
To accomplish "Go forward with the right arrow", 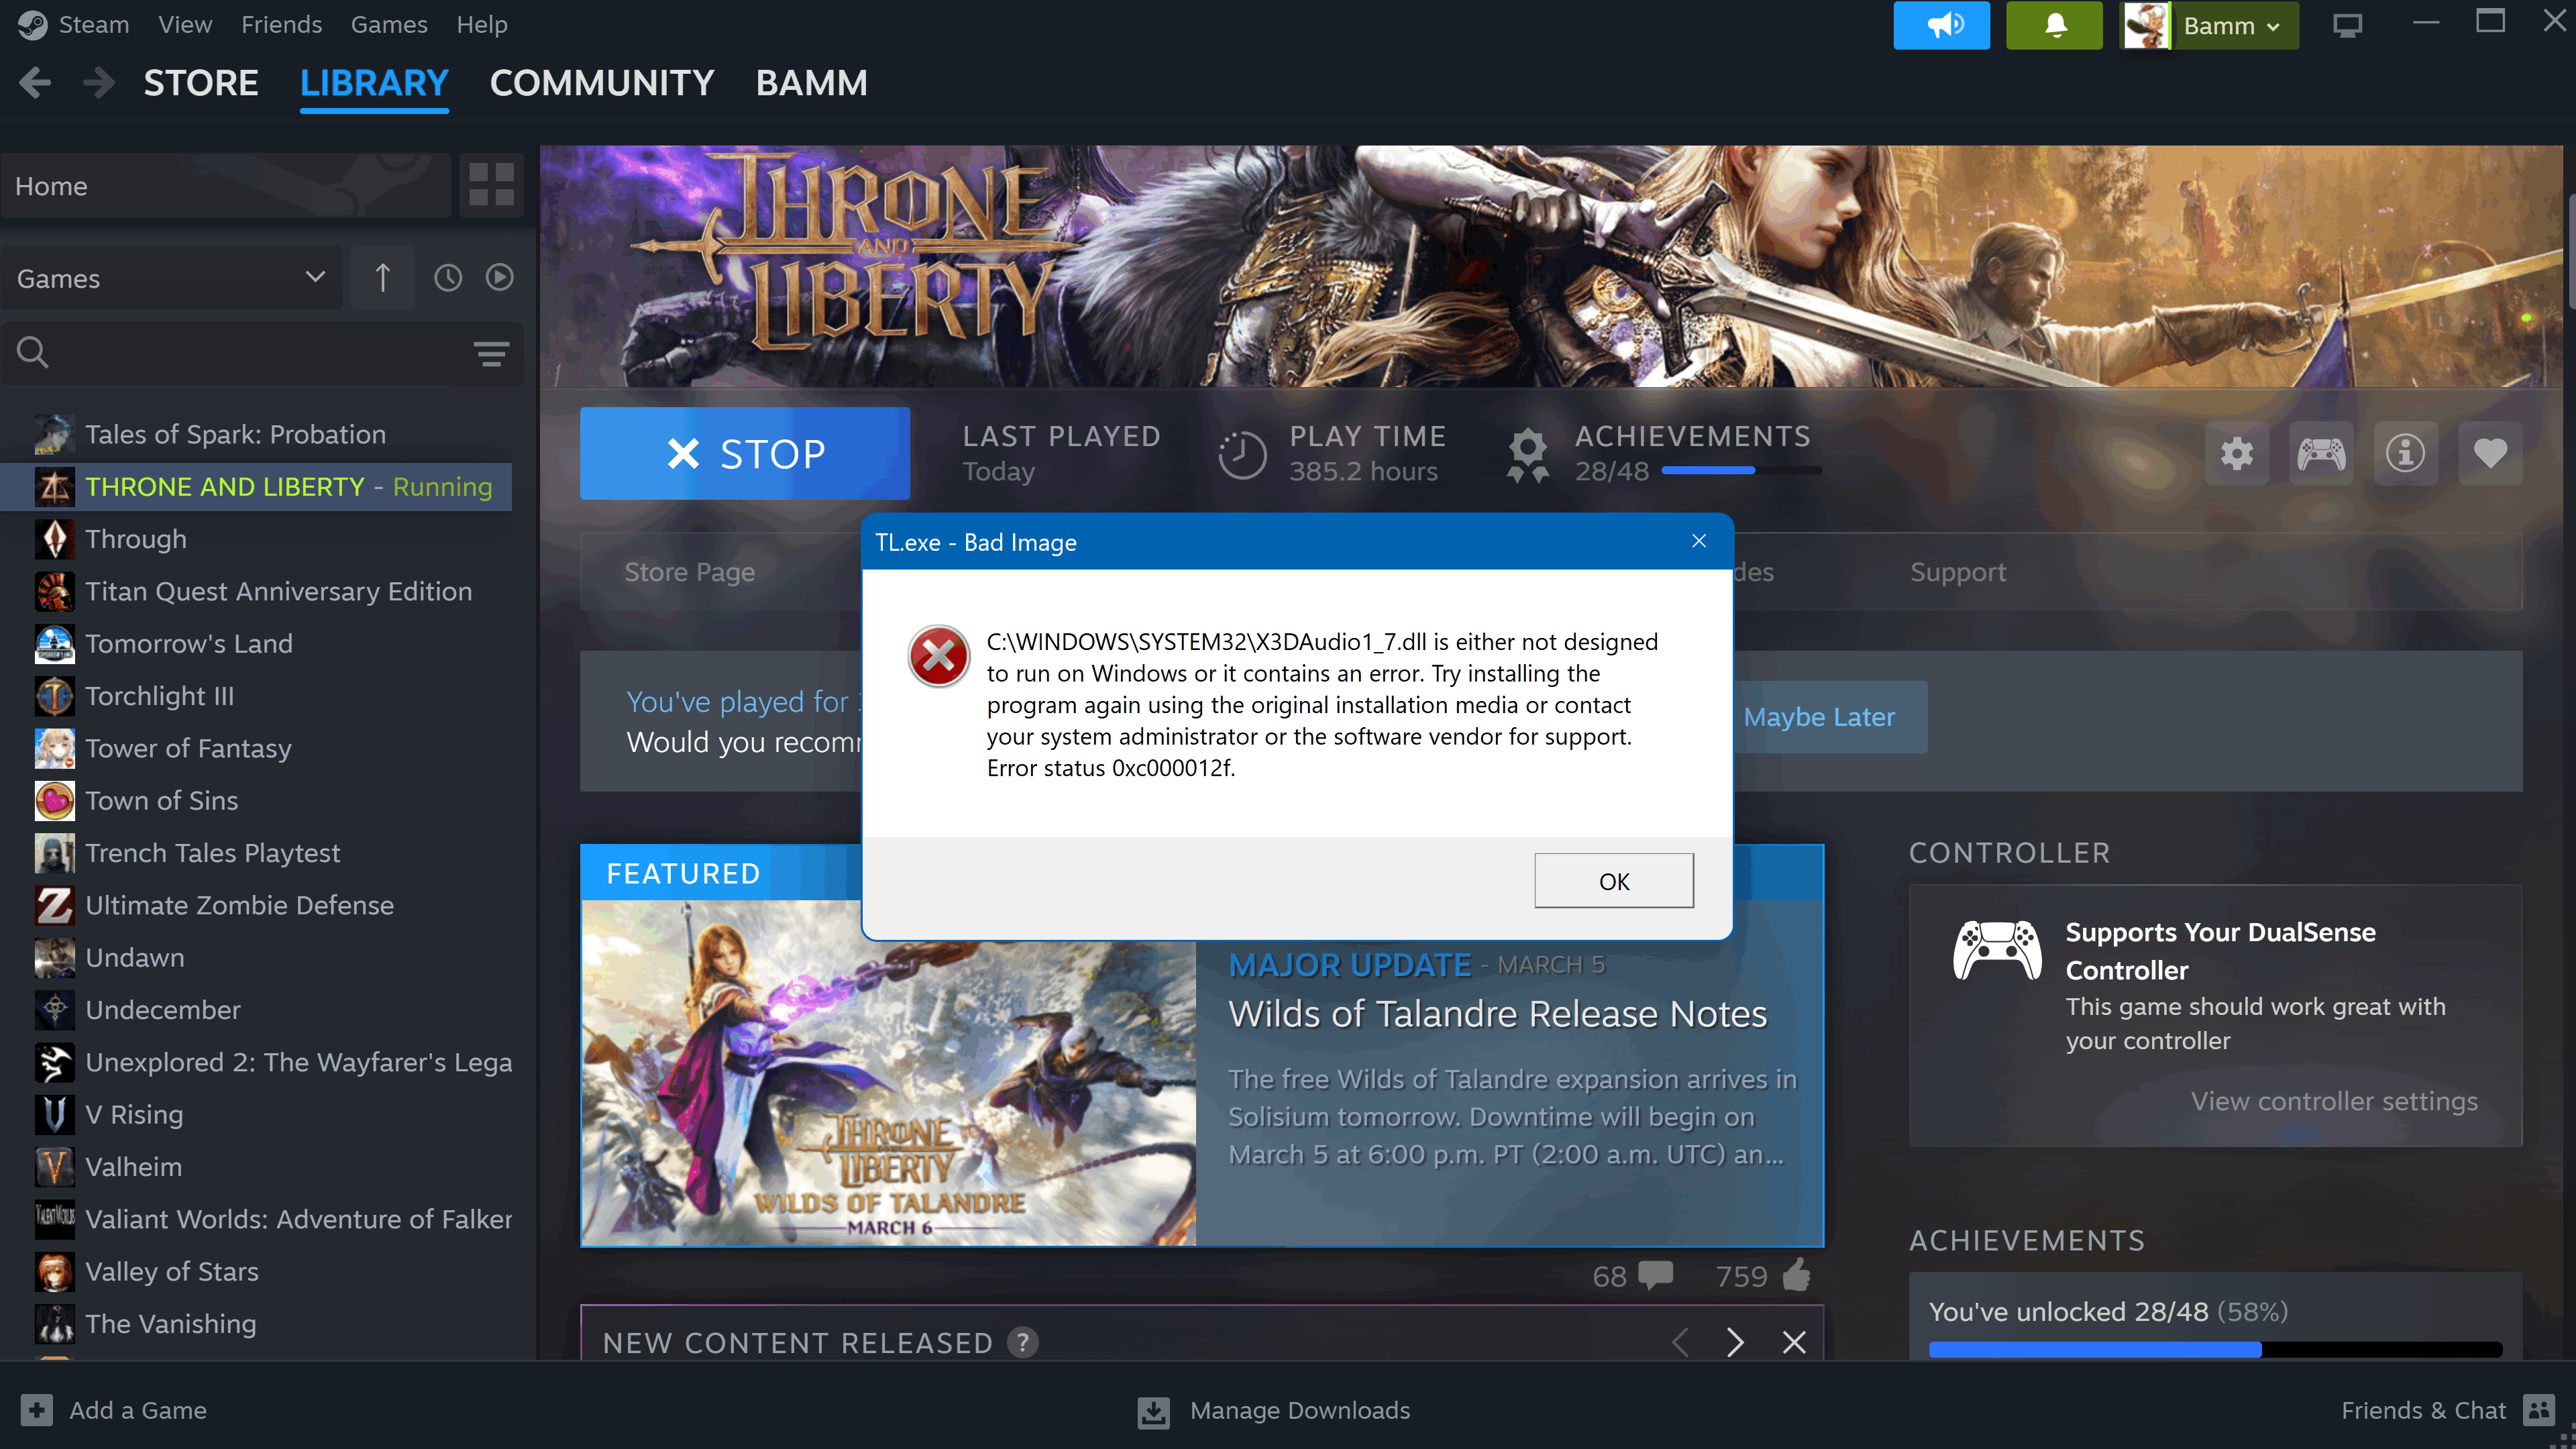I will [98, 83].
